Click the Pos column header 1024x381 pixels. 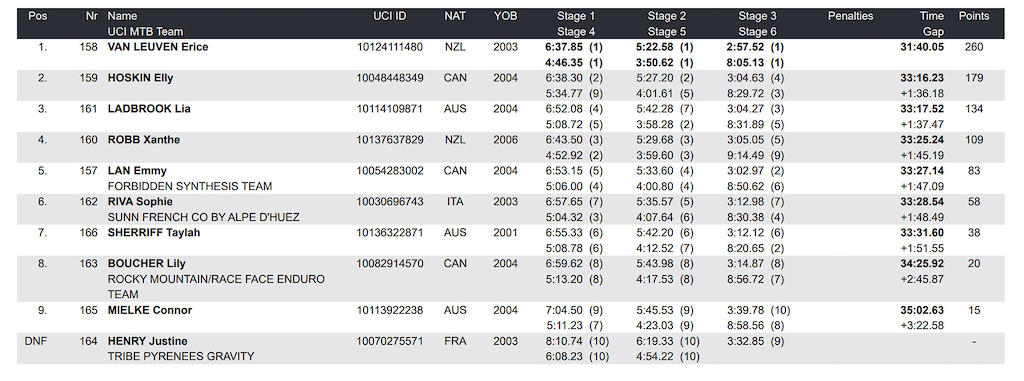tap(38, 16)
